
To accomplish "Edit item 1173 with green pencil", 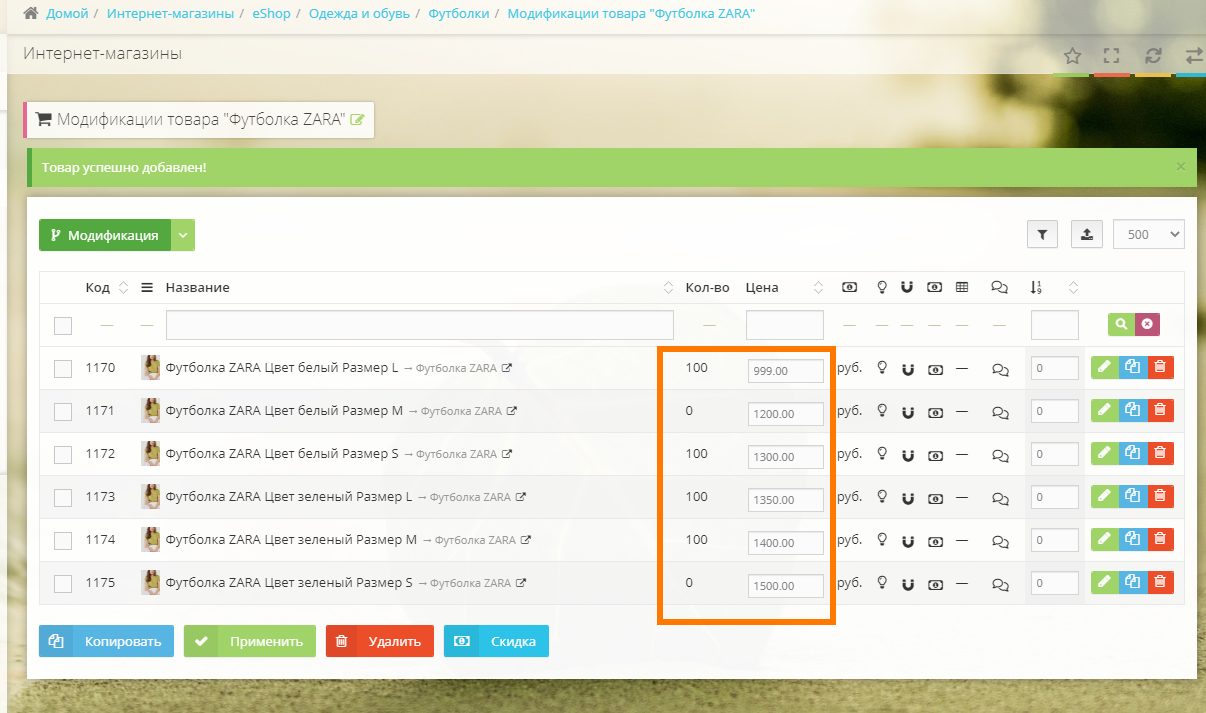I will [x=1104, y=496].
